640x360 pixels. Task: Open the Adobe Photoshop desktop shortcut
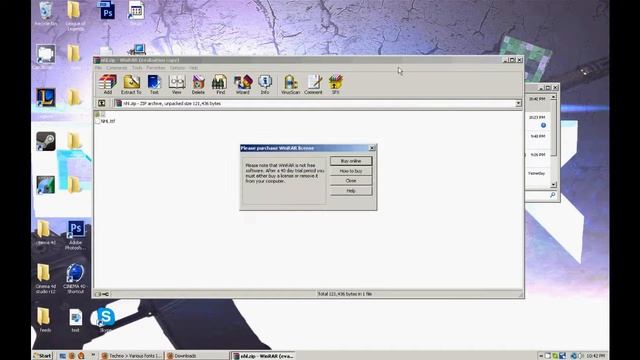[x=76, y=236]
